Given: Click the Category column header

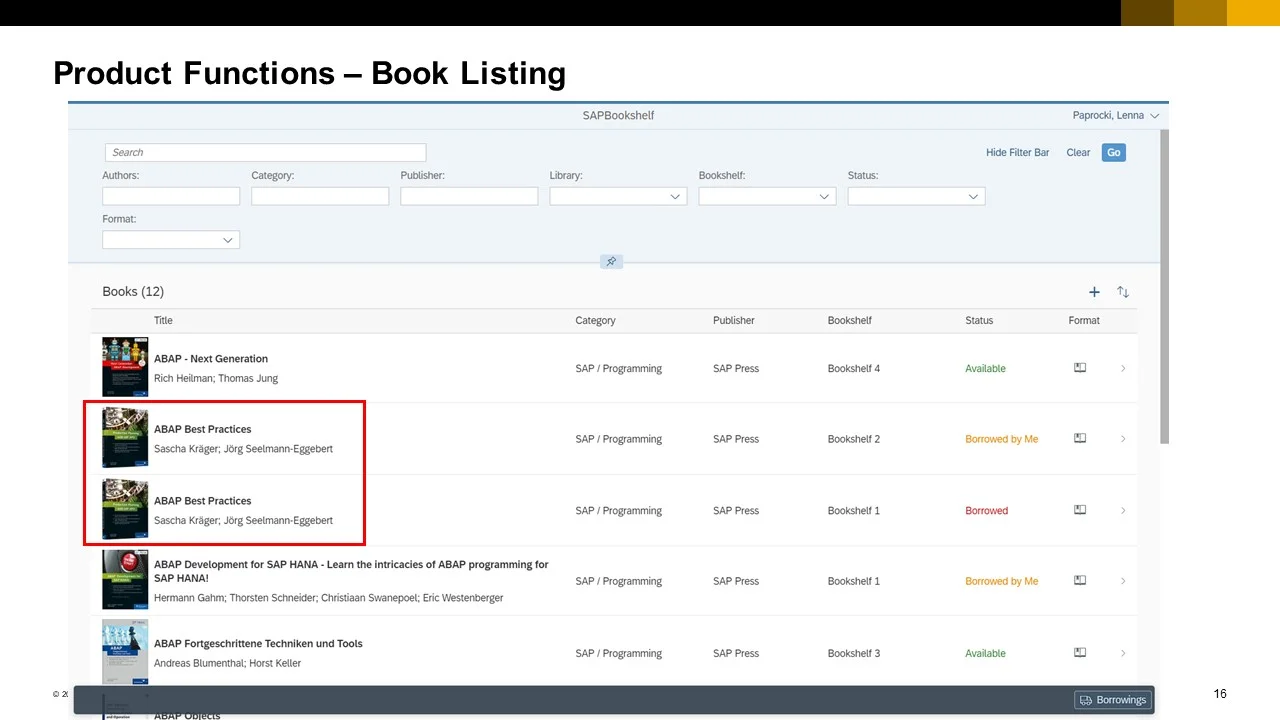Looking at the screenshot, I should [595, 320].
